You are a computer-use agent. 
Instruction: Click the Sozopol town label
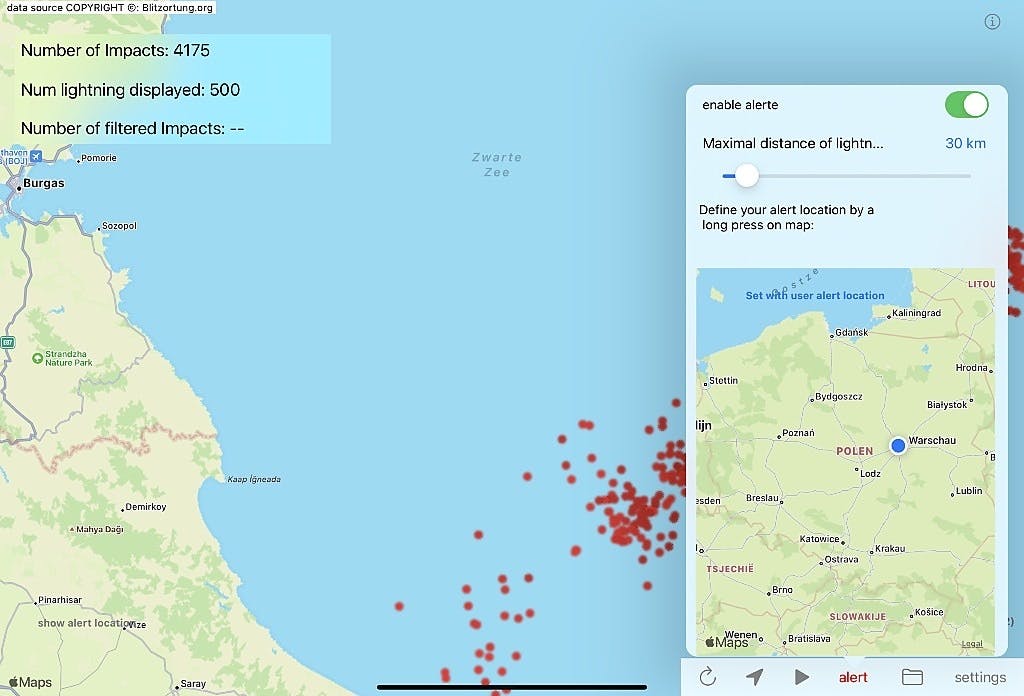[119, 226]
